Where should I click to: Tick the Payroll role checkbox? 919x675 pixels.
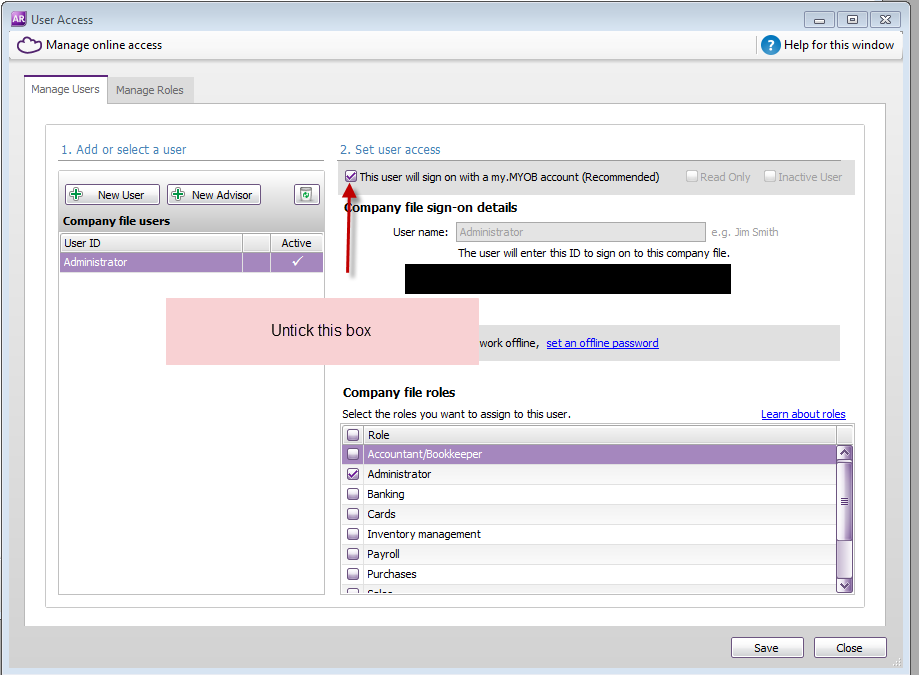coord(353,554)
